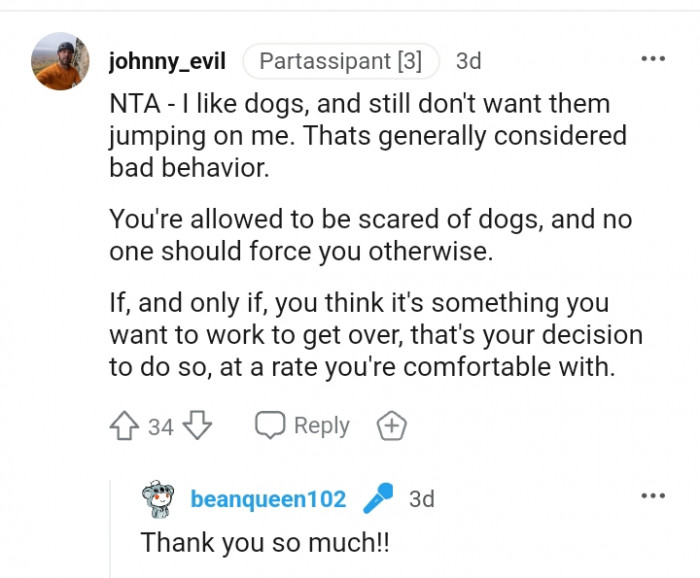Screen dimensions: 700x578
Task: Click the paragraph starting with 'NTA - I like dogs'
Action: tap(367, 136)
